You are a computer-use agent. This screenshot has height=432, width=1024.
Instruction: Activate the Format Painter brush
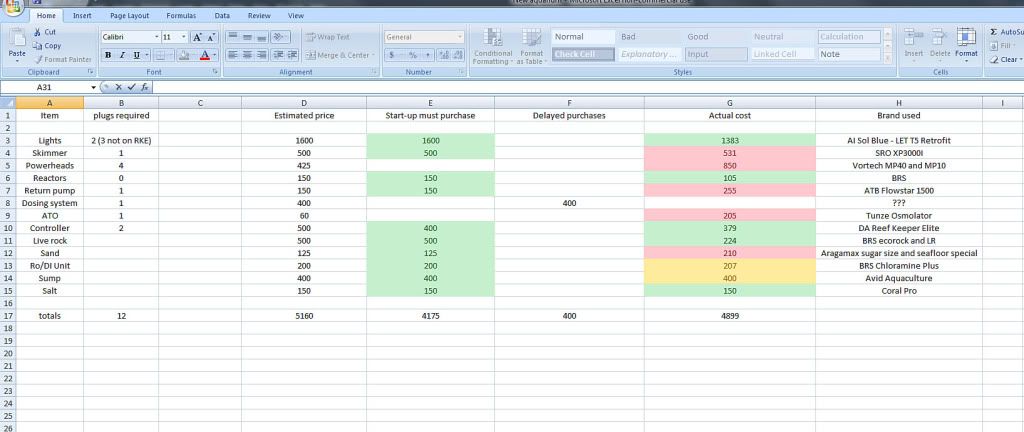(x=63, y=59)
